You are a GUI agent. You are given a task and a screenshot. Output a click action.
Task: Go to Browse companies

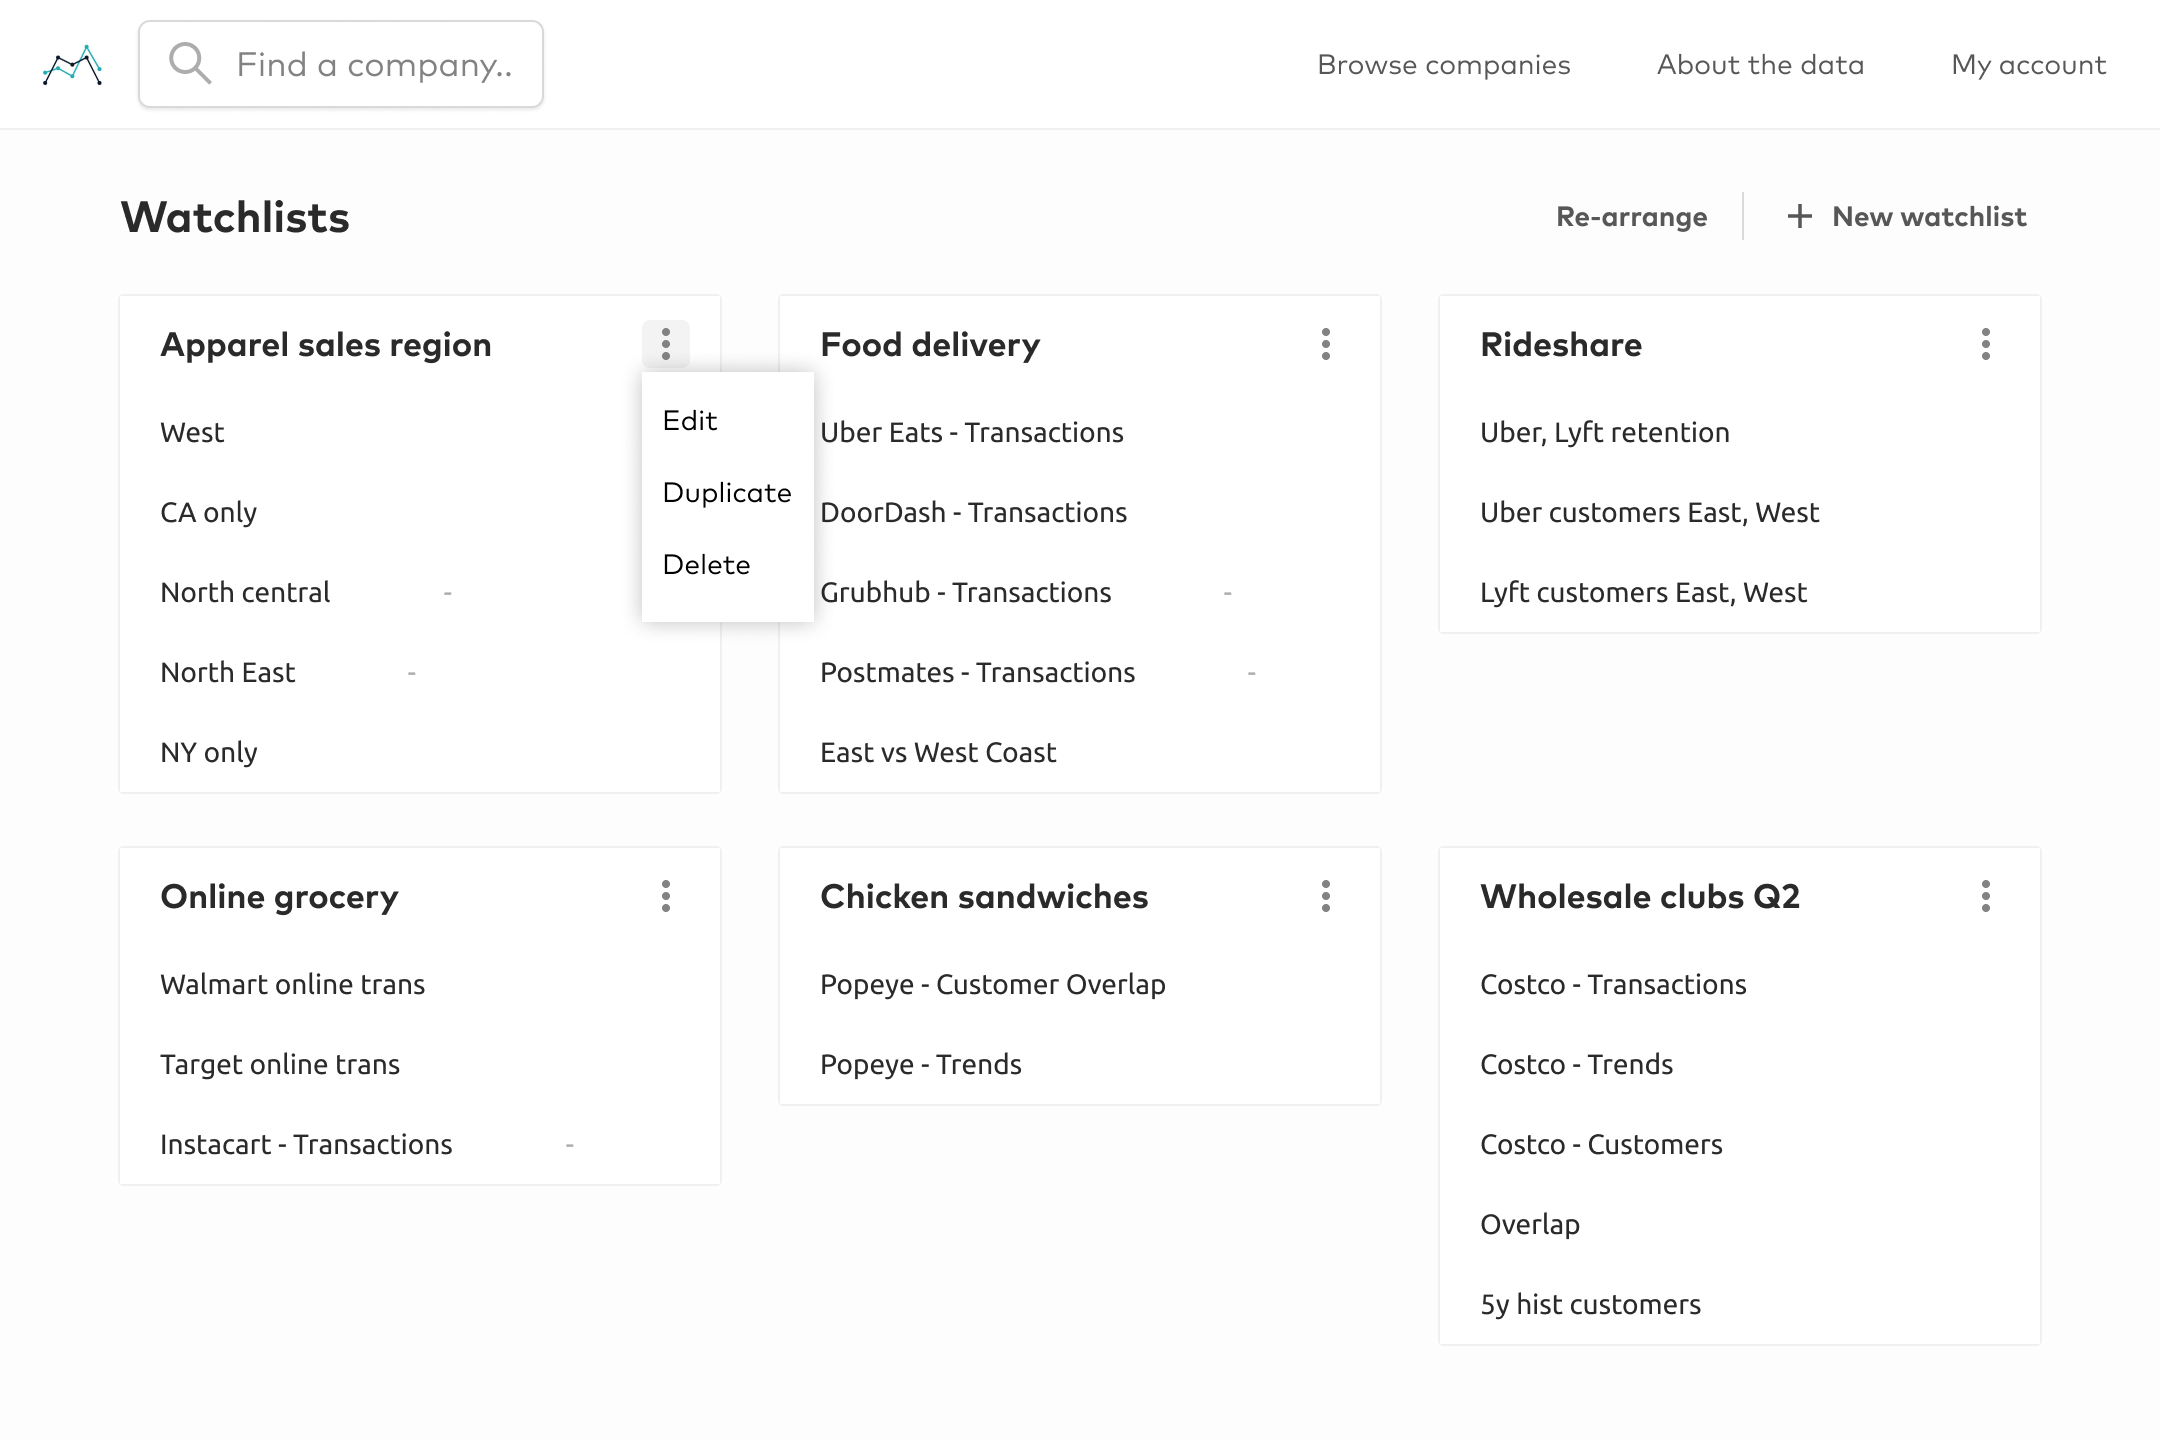pyautogui.click(x=1443, y=65)
